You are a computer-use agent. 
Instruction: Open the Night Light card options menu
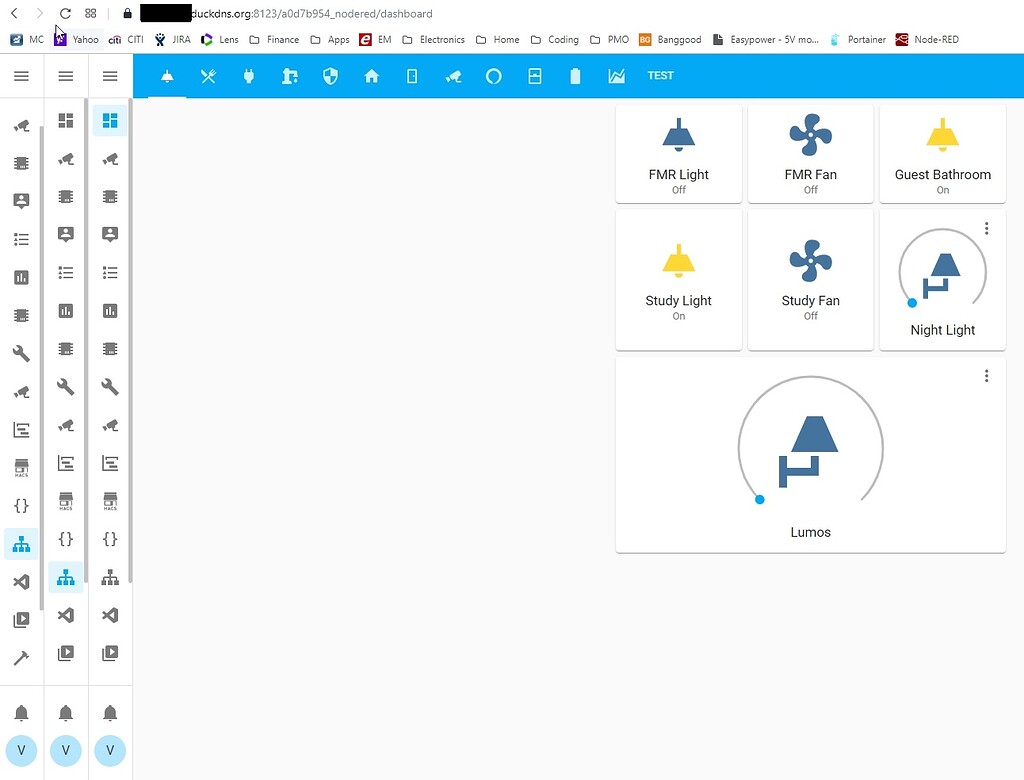(987, 228)
